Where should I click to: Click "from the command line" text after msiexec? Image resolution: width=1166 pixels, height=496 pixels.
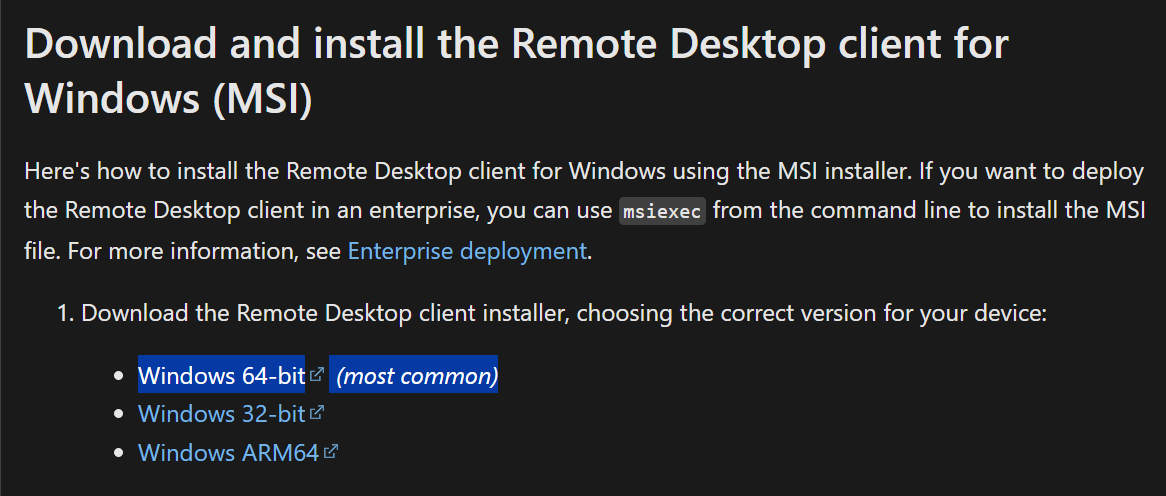click(x=812, y=211)
